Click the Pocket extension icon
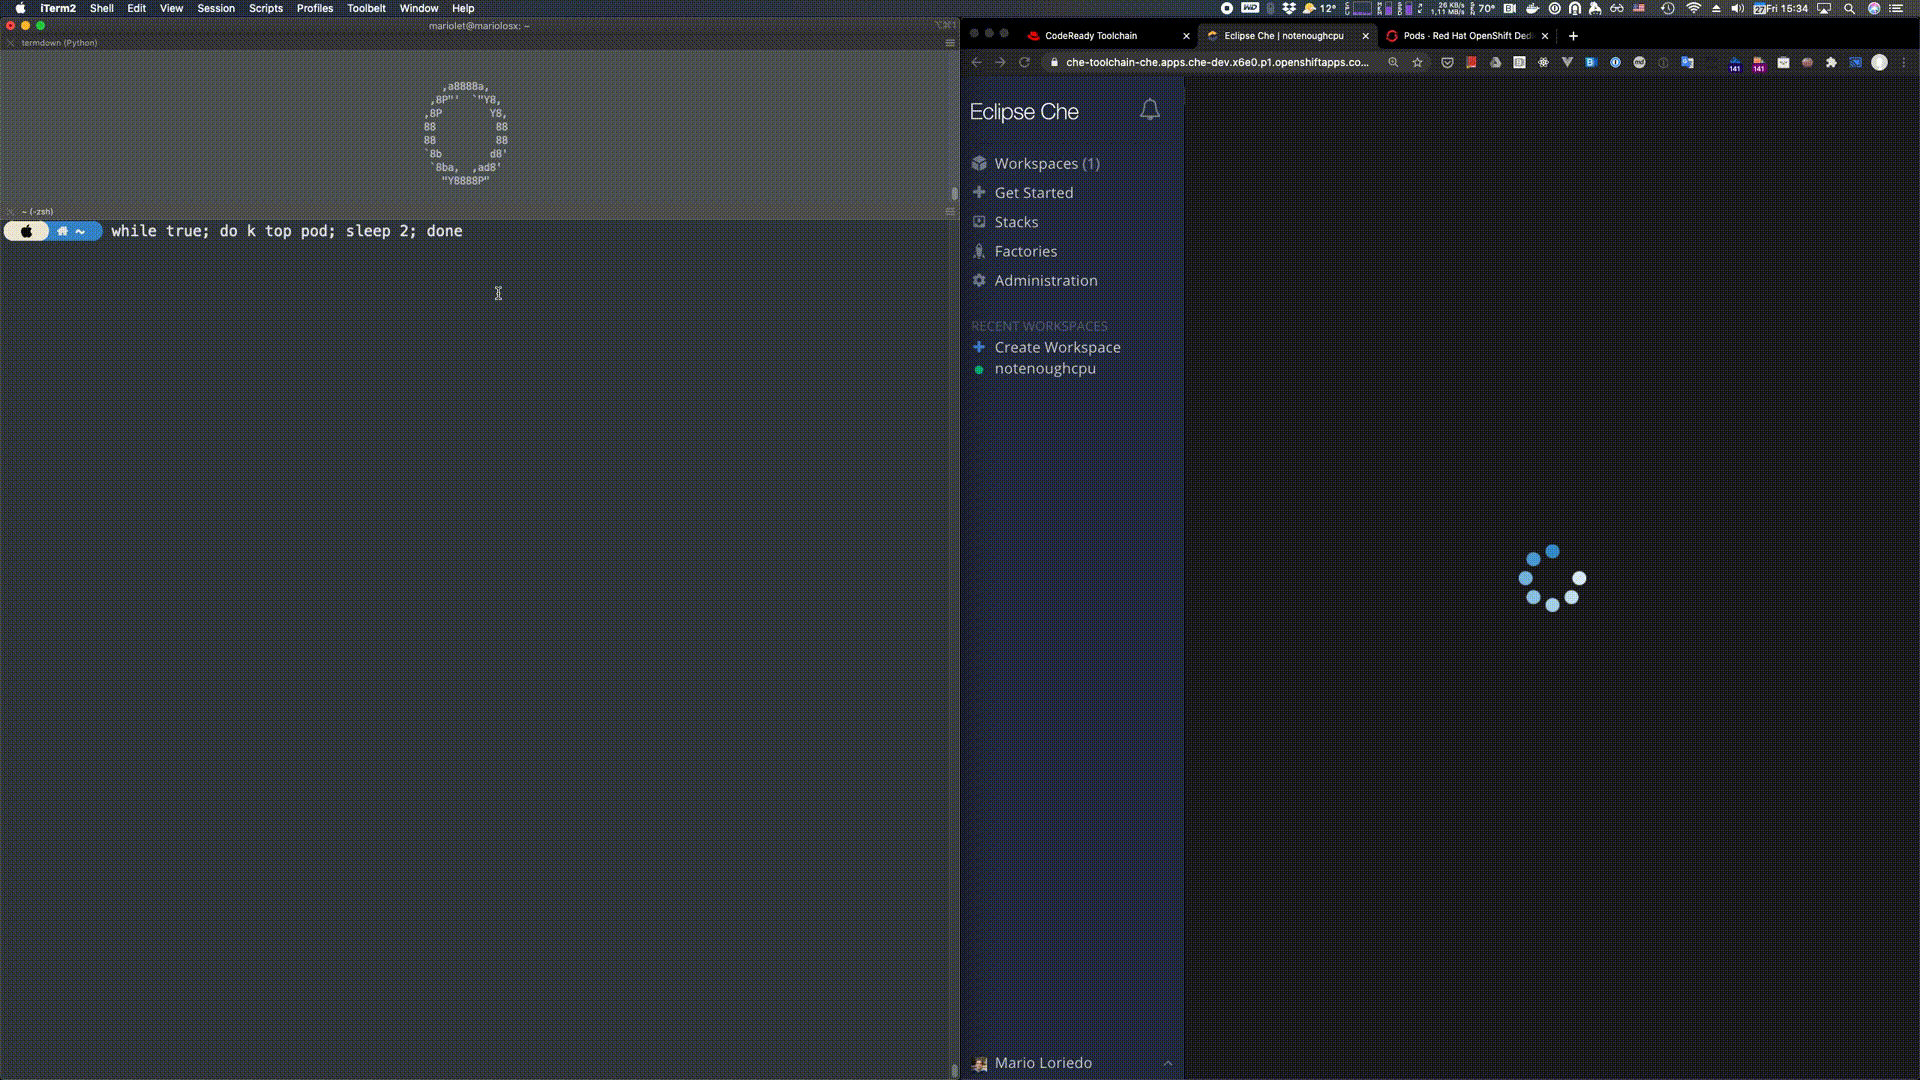1920x1080 pixels. pos(1447,62)
